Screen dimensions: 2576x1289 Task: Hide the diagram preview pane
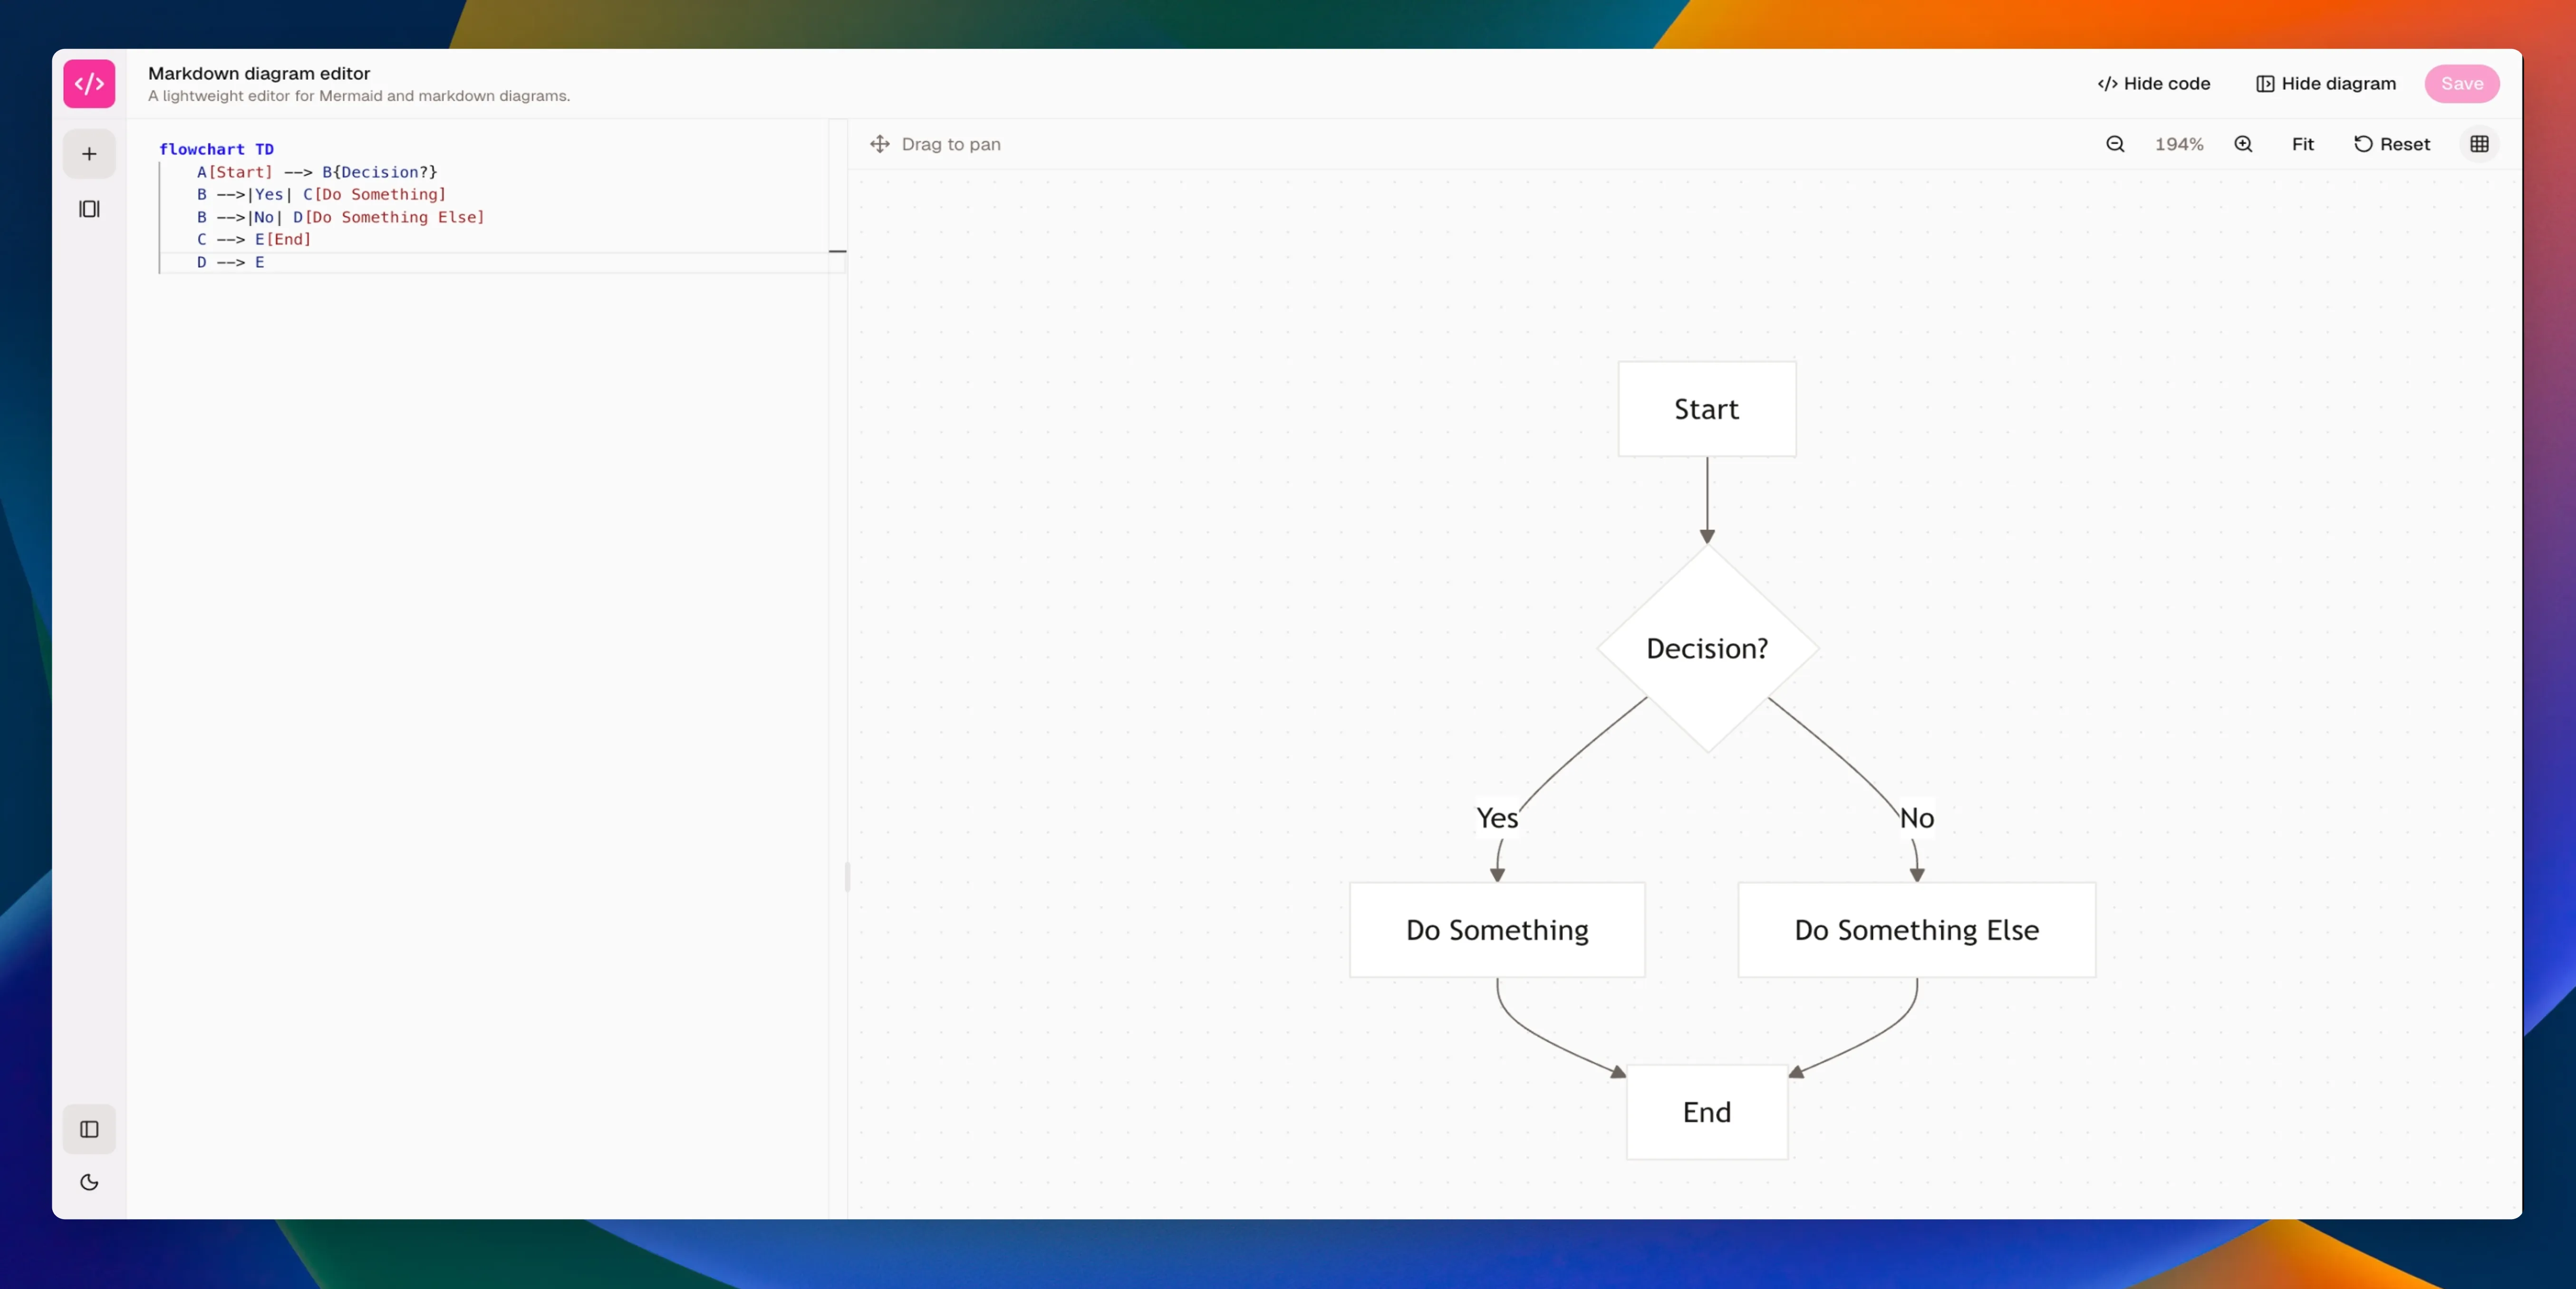tap(2325, 84)
